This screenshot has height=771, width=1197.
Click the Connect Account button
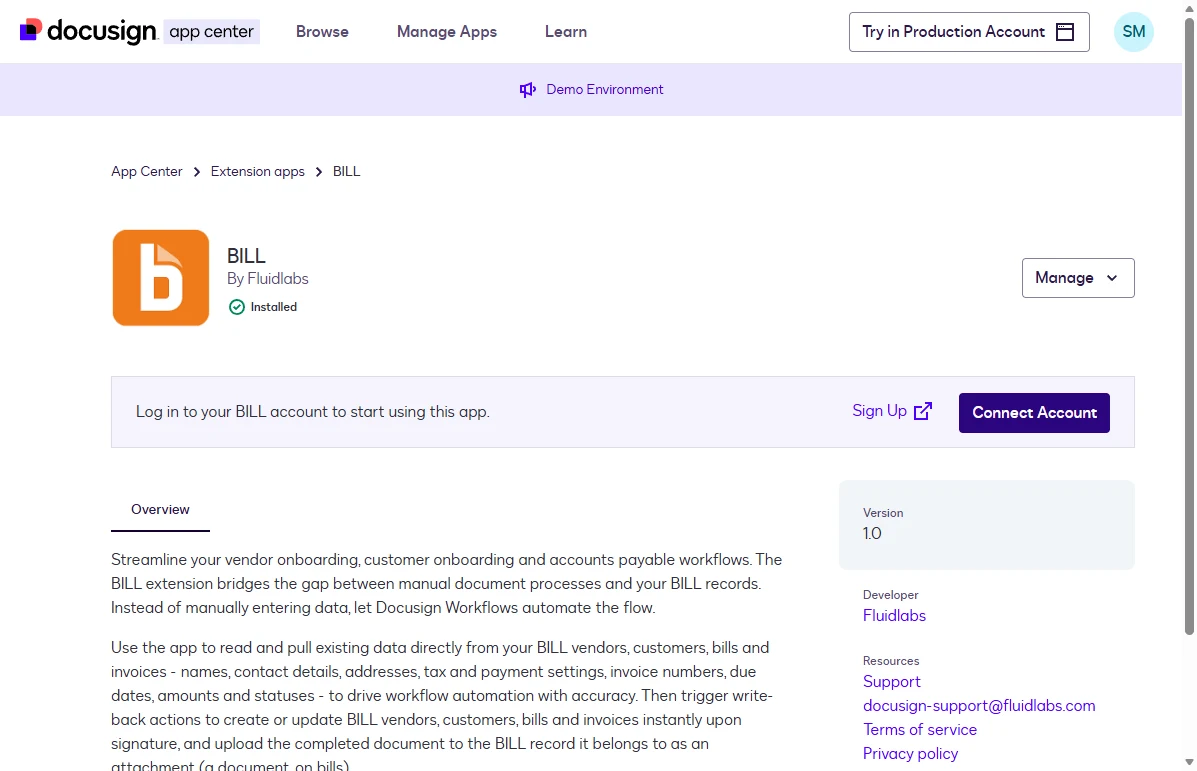coord(1034,413)
